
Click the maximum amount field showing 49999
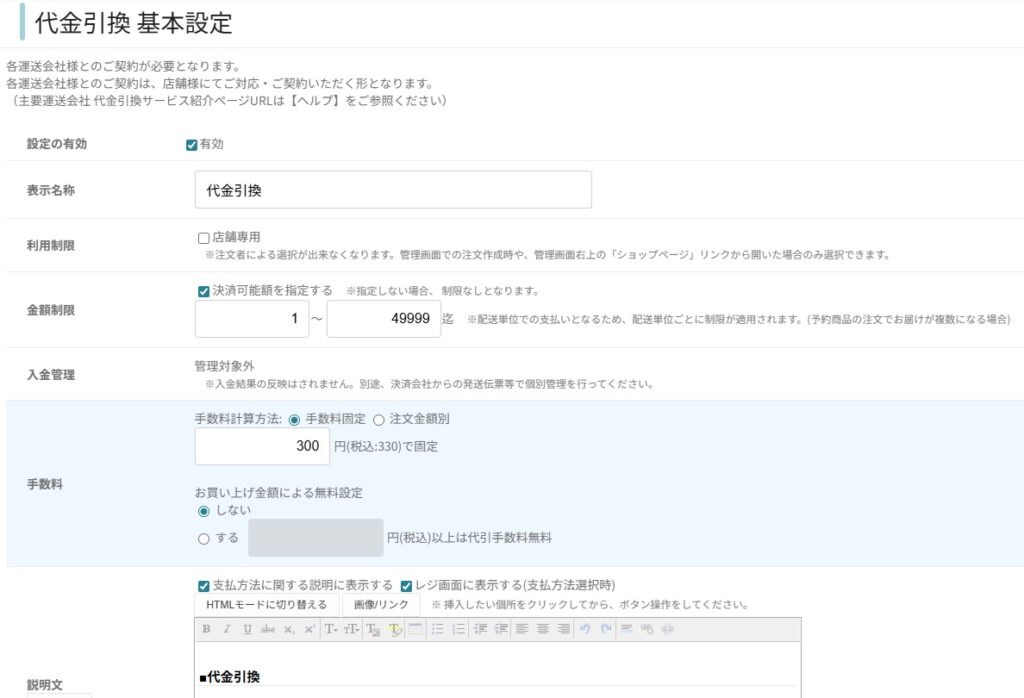click(x=383, y=319)
